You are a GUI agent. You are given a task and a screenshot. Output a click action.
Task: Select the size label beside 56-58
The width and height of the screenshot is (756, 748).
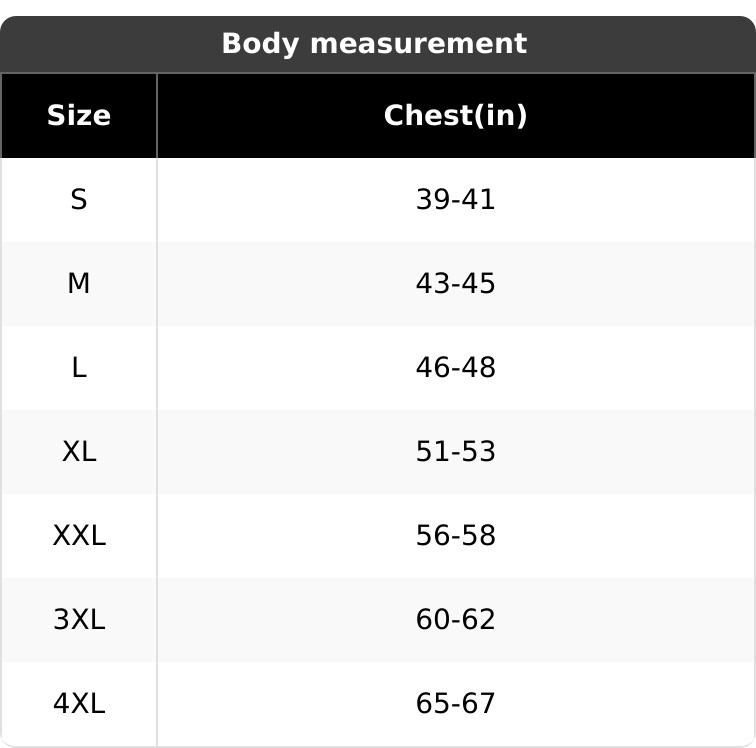pyautogui.click(x=78, y=536)
